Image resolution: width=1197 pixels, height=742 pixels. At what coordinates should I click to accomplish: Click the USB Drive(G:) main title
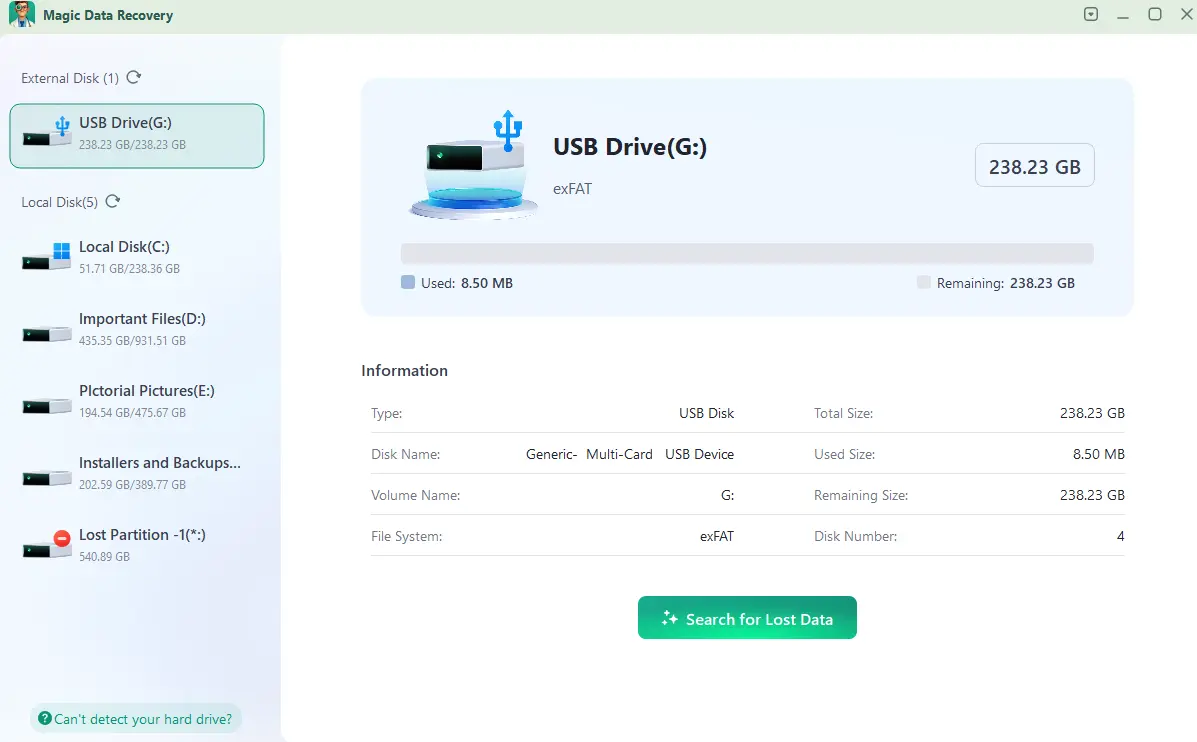tap(630, 147)
